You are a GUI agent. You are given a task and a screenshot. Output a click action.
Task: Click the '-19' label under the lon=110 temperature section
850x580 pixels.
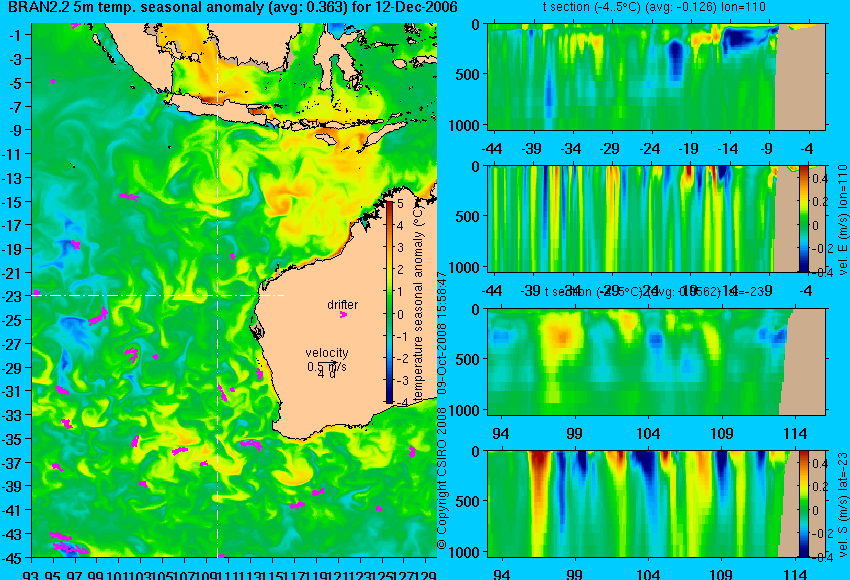[x=688, y=149]
